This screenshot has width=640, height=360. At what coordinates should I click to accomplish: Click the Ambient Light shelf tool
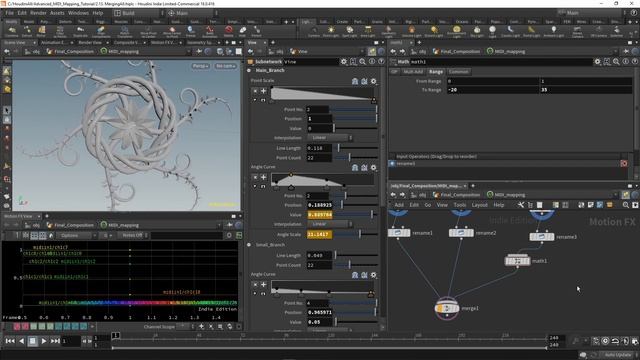click(x=553, y=32)
